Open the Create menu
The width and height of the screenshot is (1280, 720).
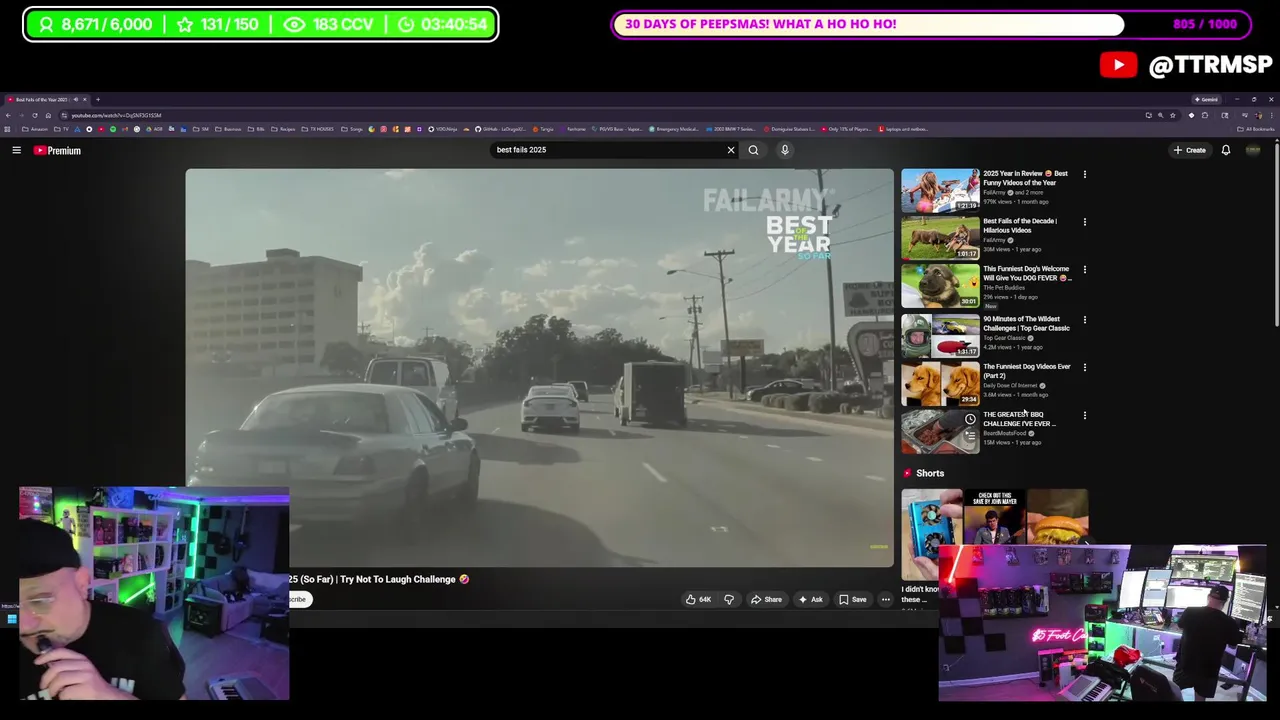click(x=1190, y=150)
